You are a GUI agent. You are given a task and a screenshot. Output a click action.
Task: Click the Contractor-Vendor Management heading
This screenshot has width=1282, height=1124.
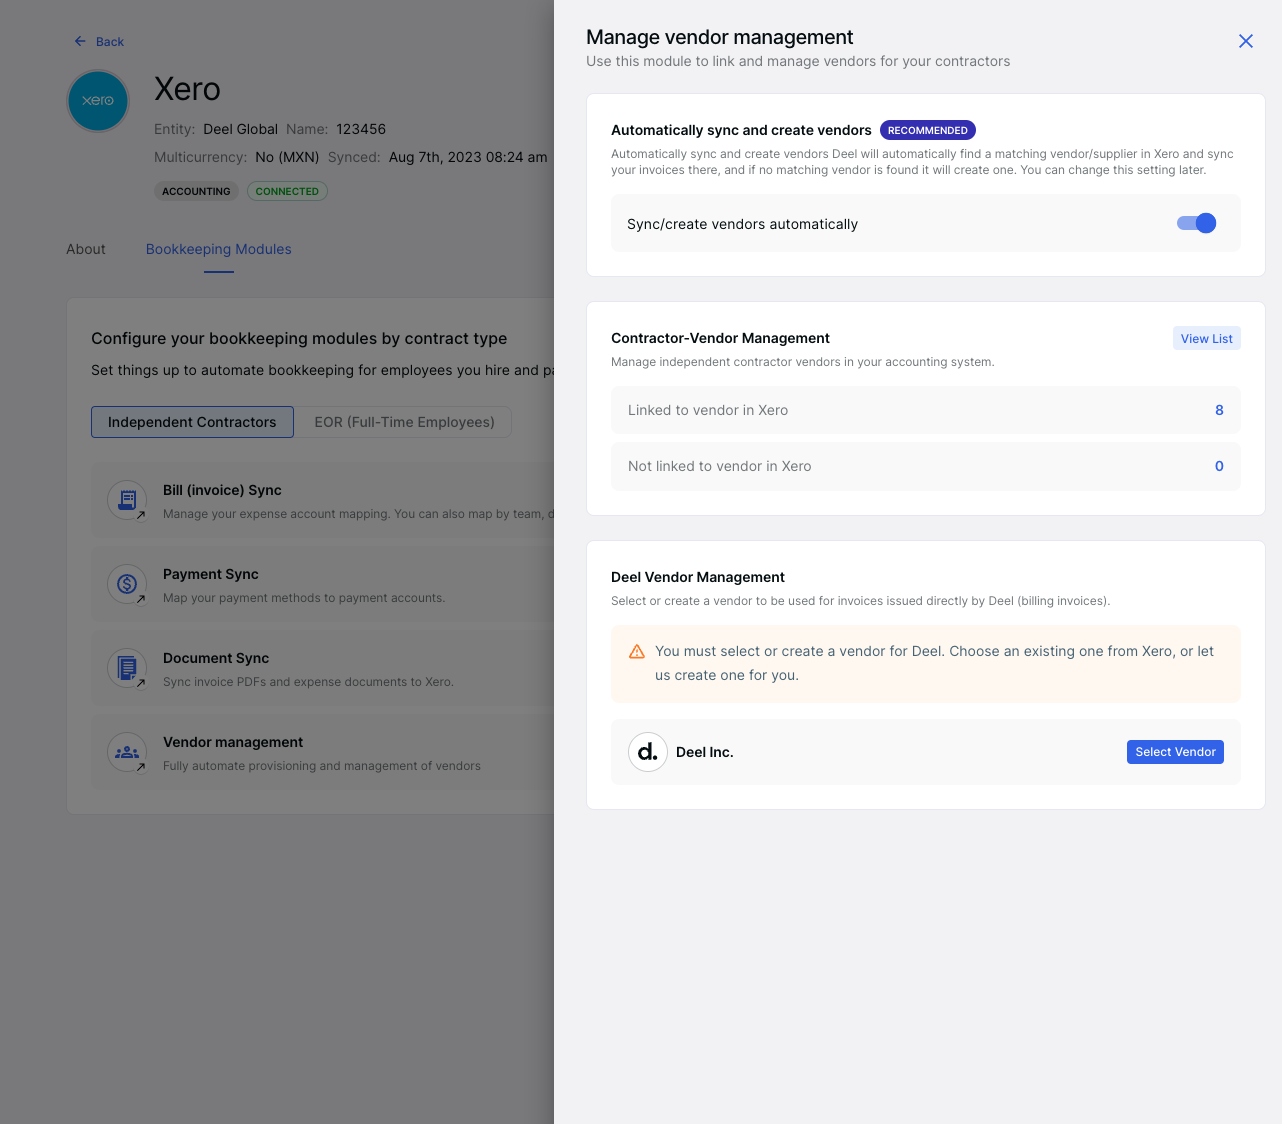(x=720, y=338)
